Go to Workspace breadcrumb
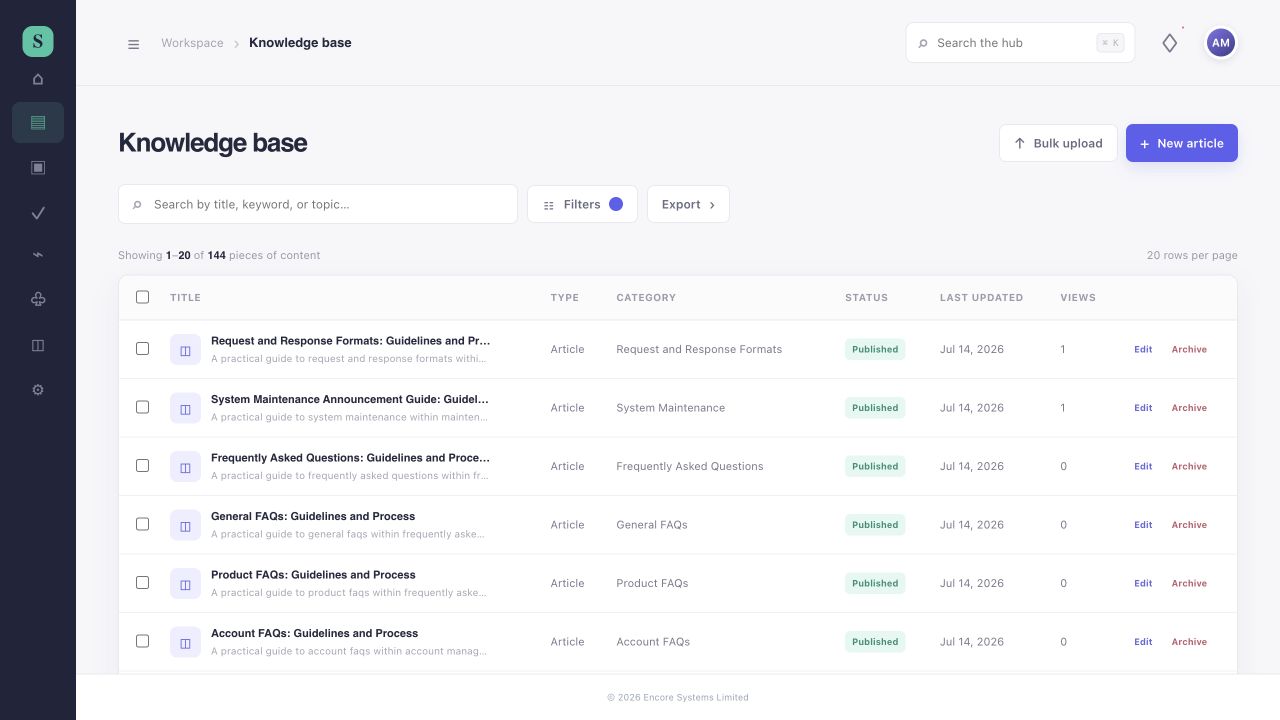The height and width of the screenshot is (720, 1280). 192,43
